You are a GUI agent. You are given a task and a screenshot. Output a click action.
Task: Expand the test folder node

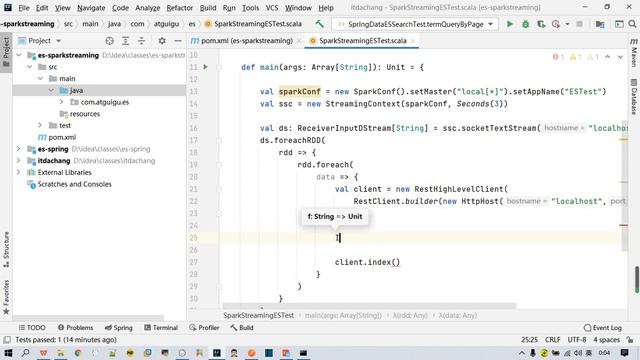point(40,125)
